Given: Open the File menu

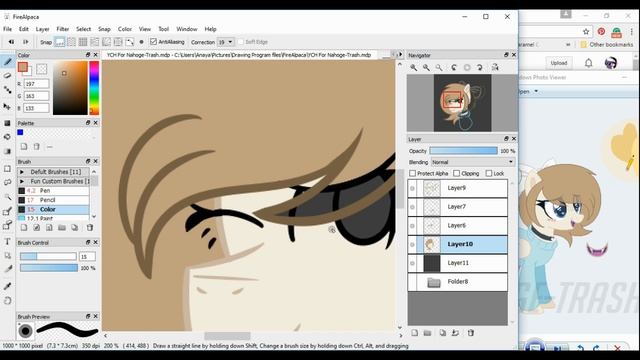Looking at the screenshot, I should pos(7,29).
